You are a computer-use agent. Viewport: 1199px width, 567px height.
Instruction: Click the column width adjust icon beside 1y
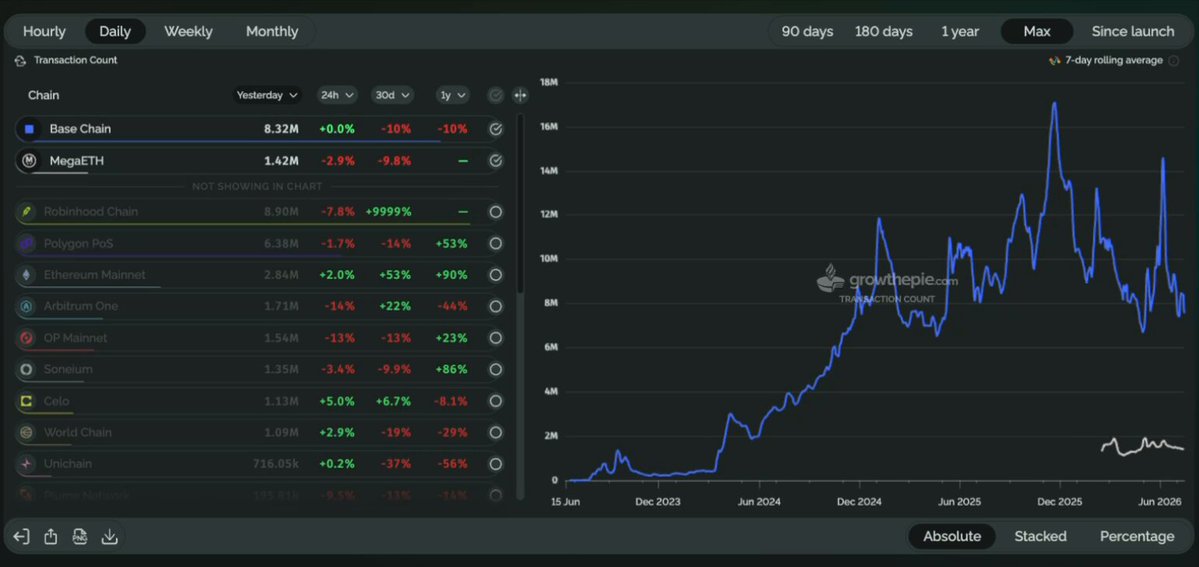pos(520,95)
